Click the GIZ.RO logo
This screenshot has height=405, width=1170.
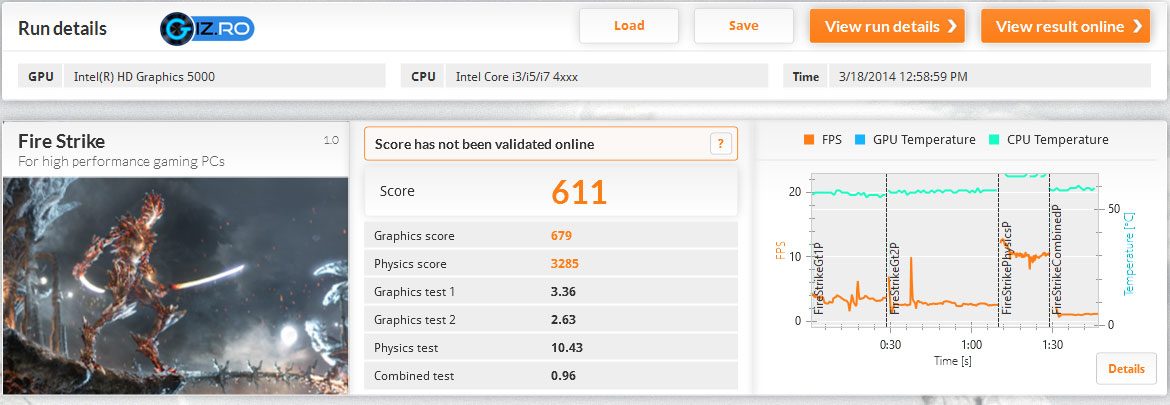click(207, 27)
